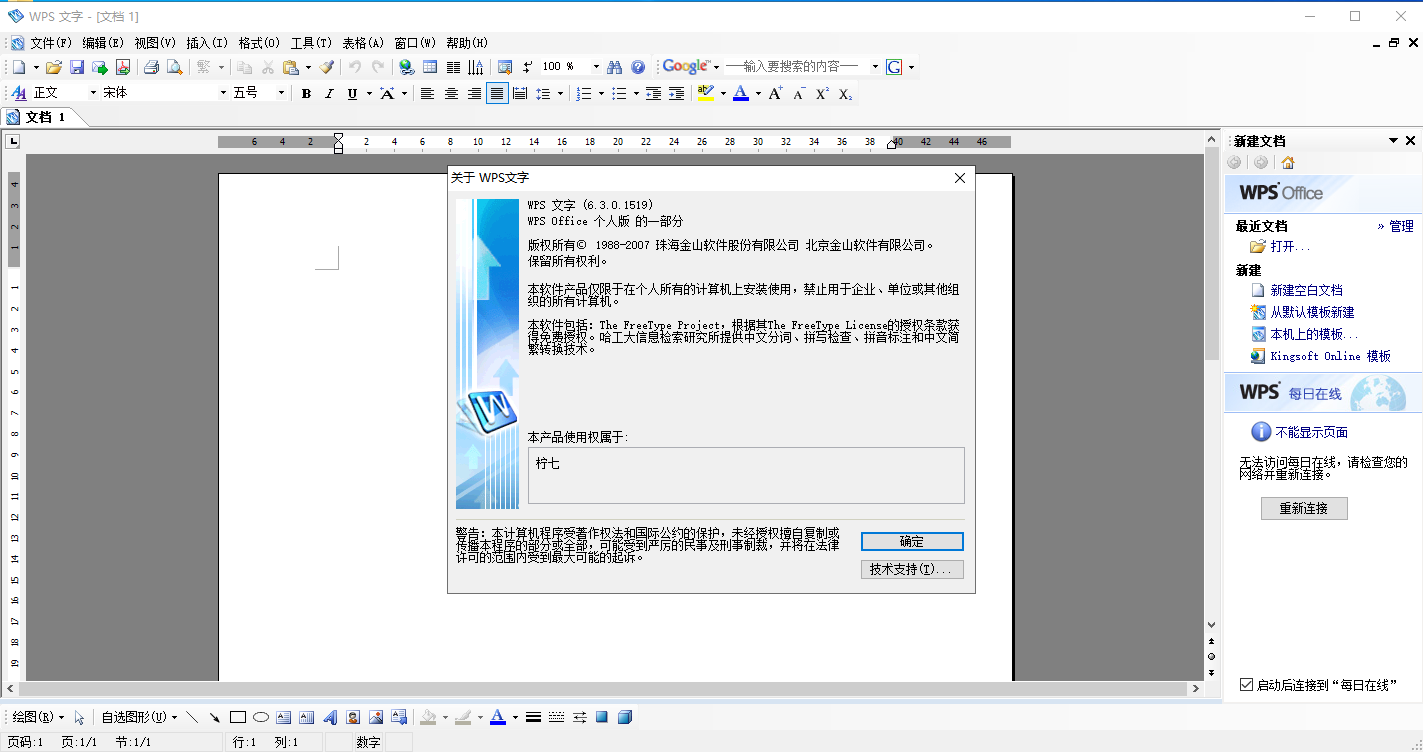This screenshot has height=752, width=1423.
Task: Click the Decrease Indent icon
Action: click(653, 93)
